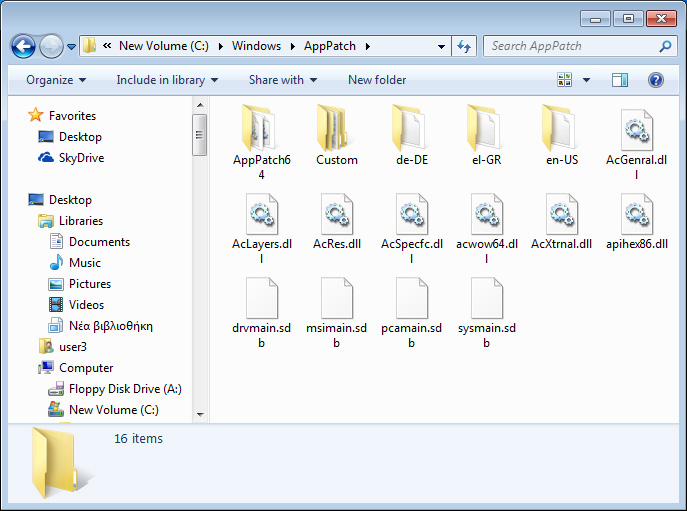This screenshot has height=511, width=687.
Task: Open the Videos library
Action: [x=76, y=305]
